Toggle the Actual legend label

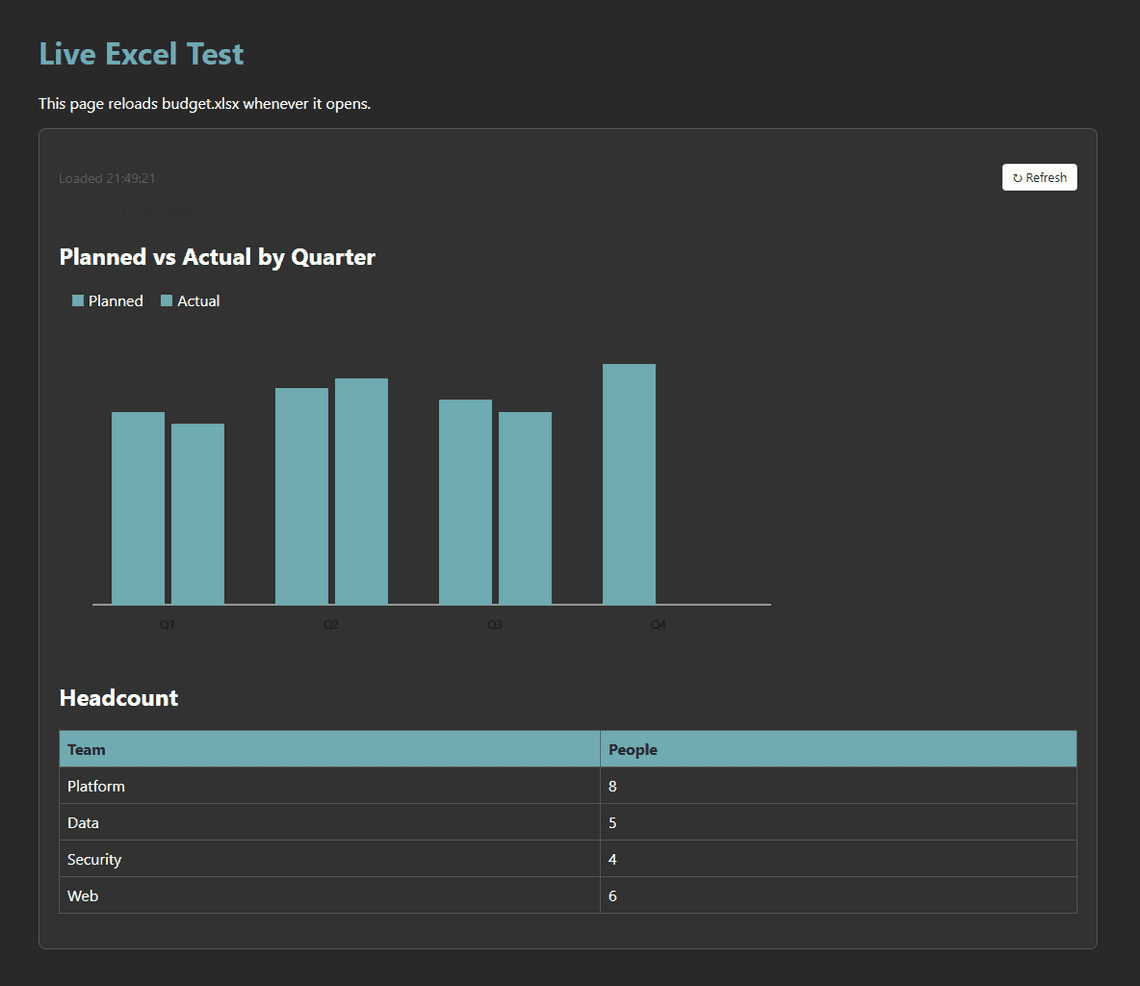(x=198, y=301)
